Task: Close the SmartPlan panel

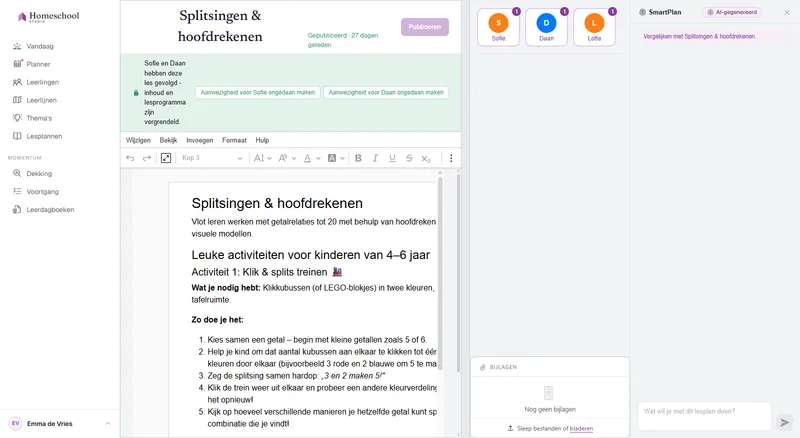Action: [x=787, y=12]
